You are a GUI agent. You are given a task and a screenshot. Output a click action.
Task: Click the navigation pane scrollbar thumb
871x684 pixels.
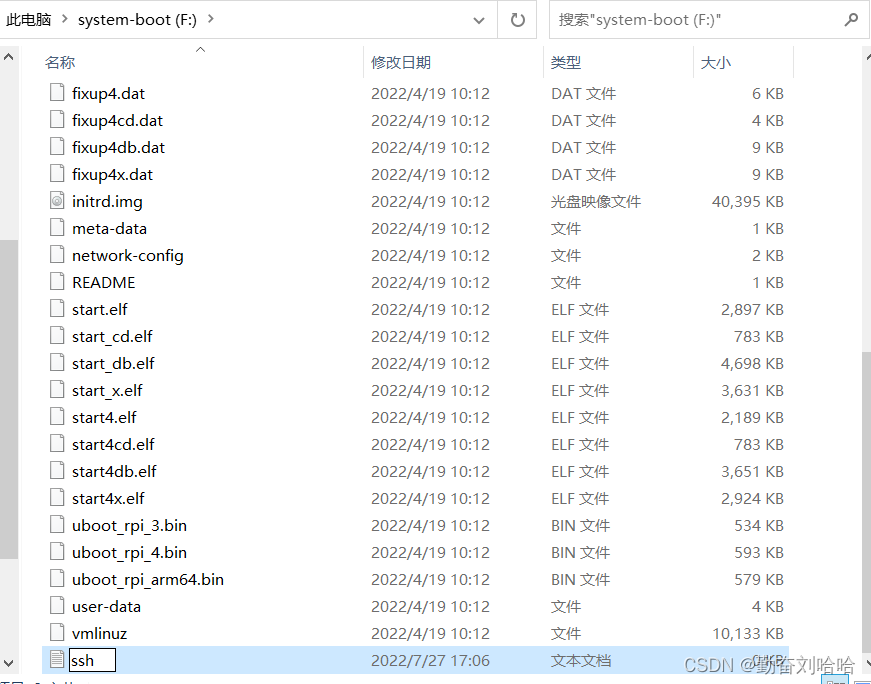point(8,399)
